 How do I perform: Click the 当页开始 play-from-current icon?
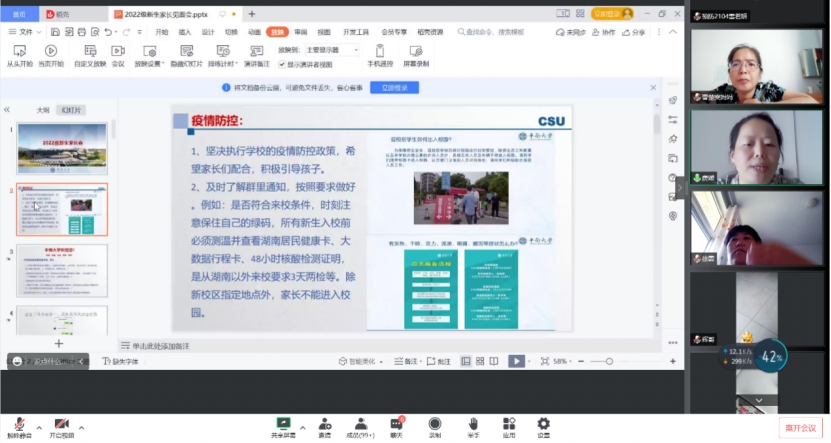[x=51, y=50]
